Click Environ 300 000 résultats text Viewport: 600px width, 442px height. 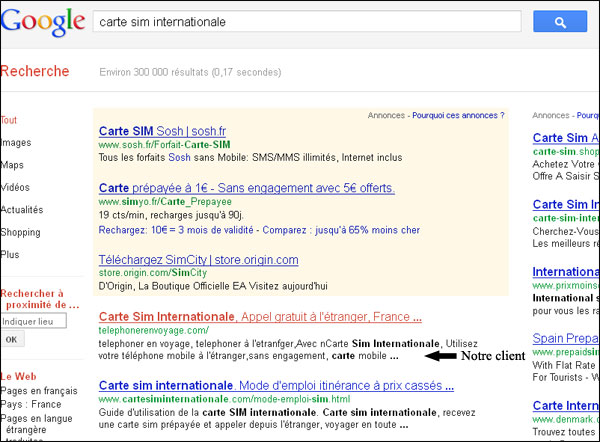tap(190, 72)
